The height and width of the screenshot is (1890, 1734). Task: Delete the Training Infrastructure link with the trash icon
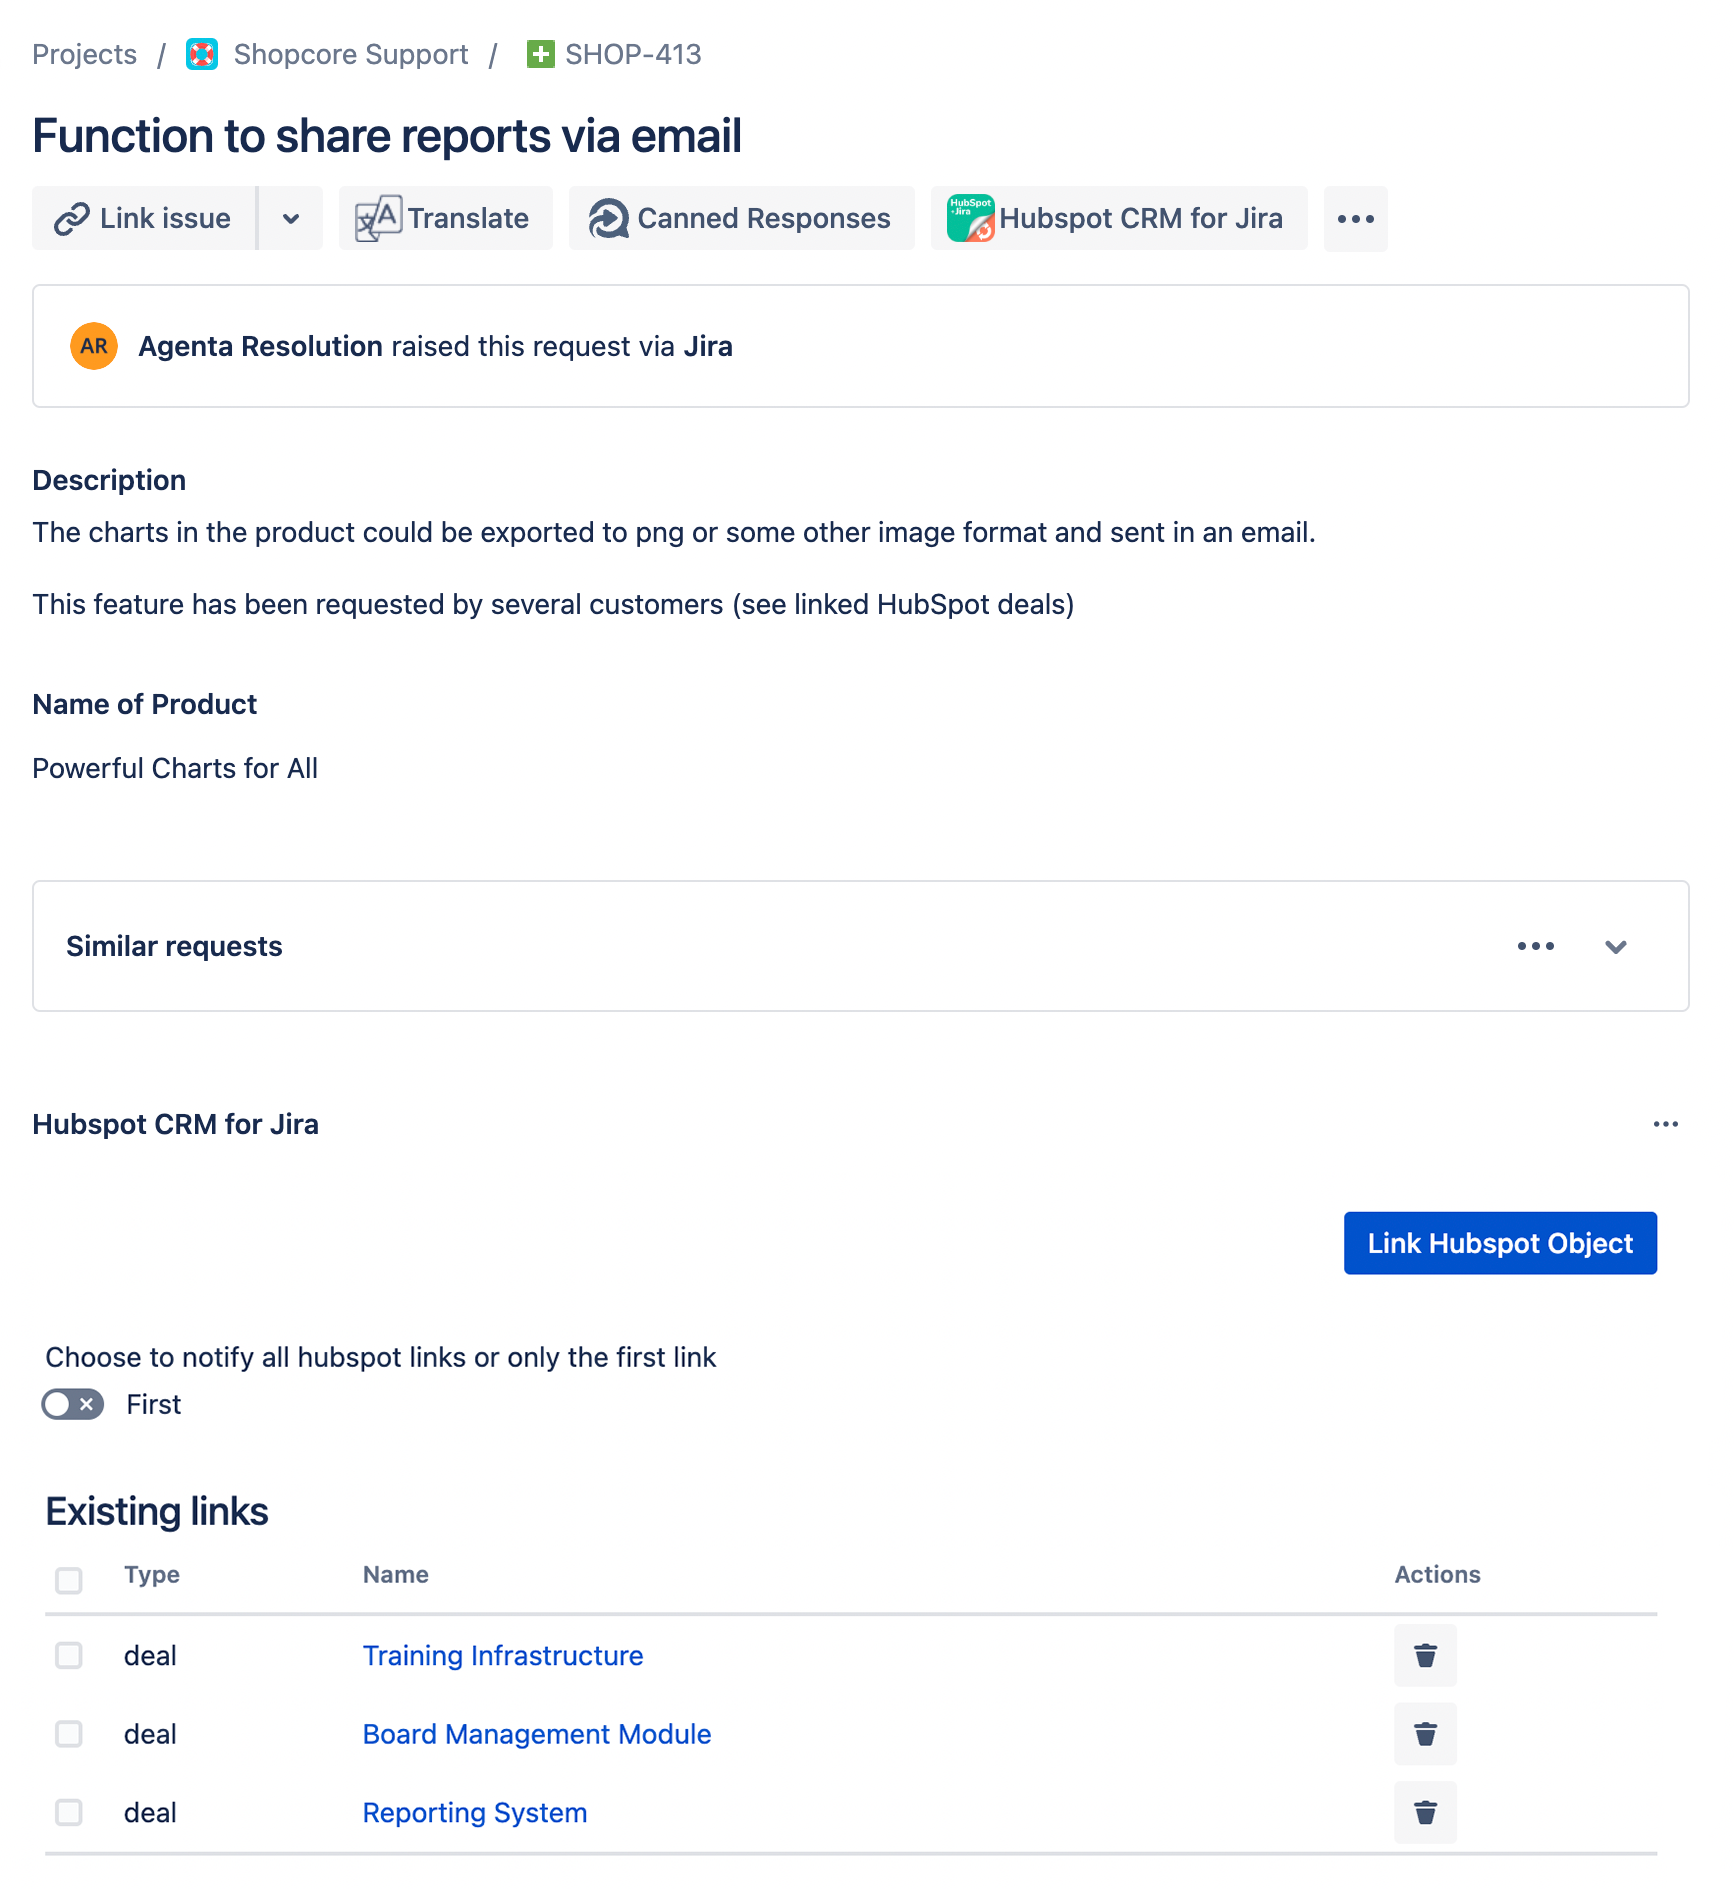(1425, 1655)
